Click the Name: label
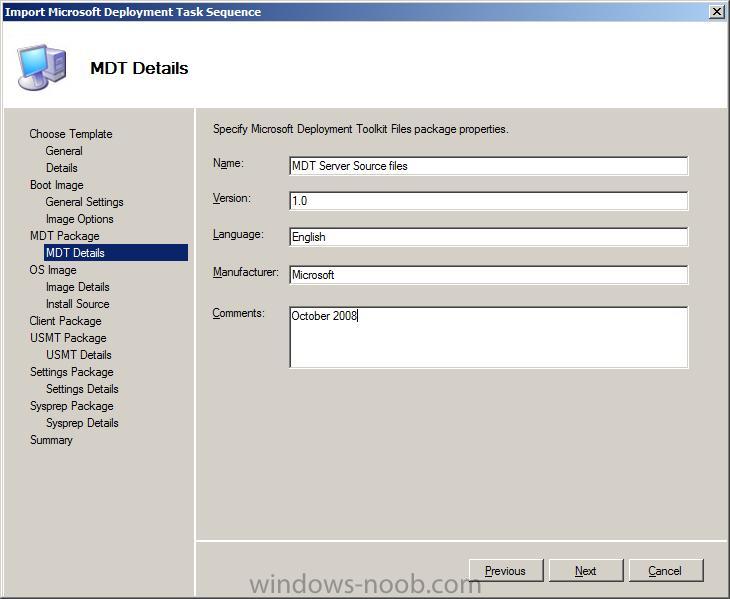The width and height of the screenshot is (730, 599). 228,163
